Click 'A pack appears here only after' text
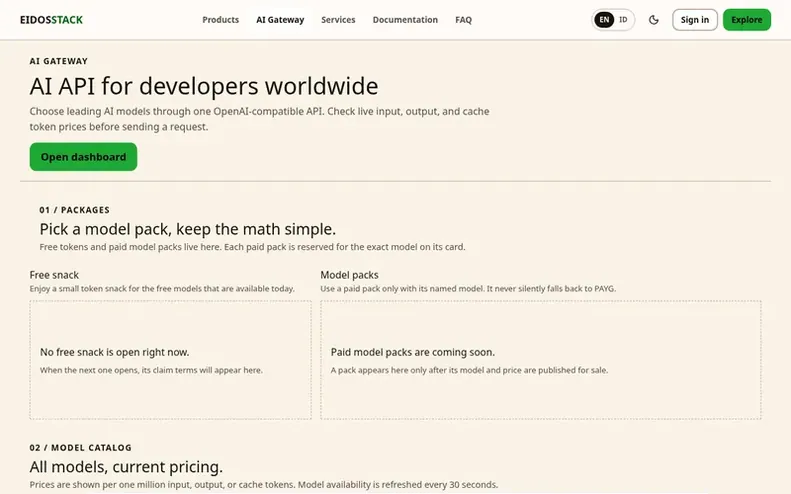The width and height of the screenshot is (791, 494). pyautogui.click(x=469, y=370)
